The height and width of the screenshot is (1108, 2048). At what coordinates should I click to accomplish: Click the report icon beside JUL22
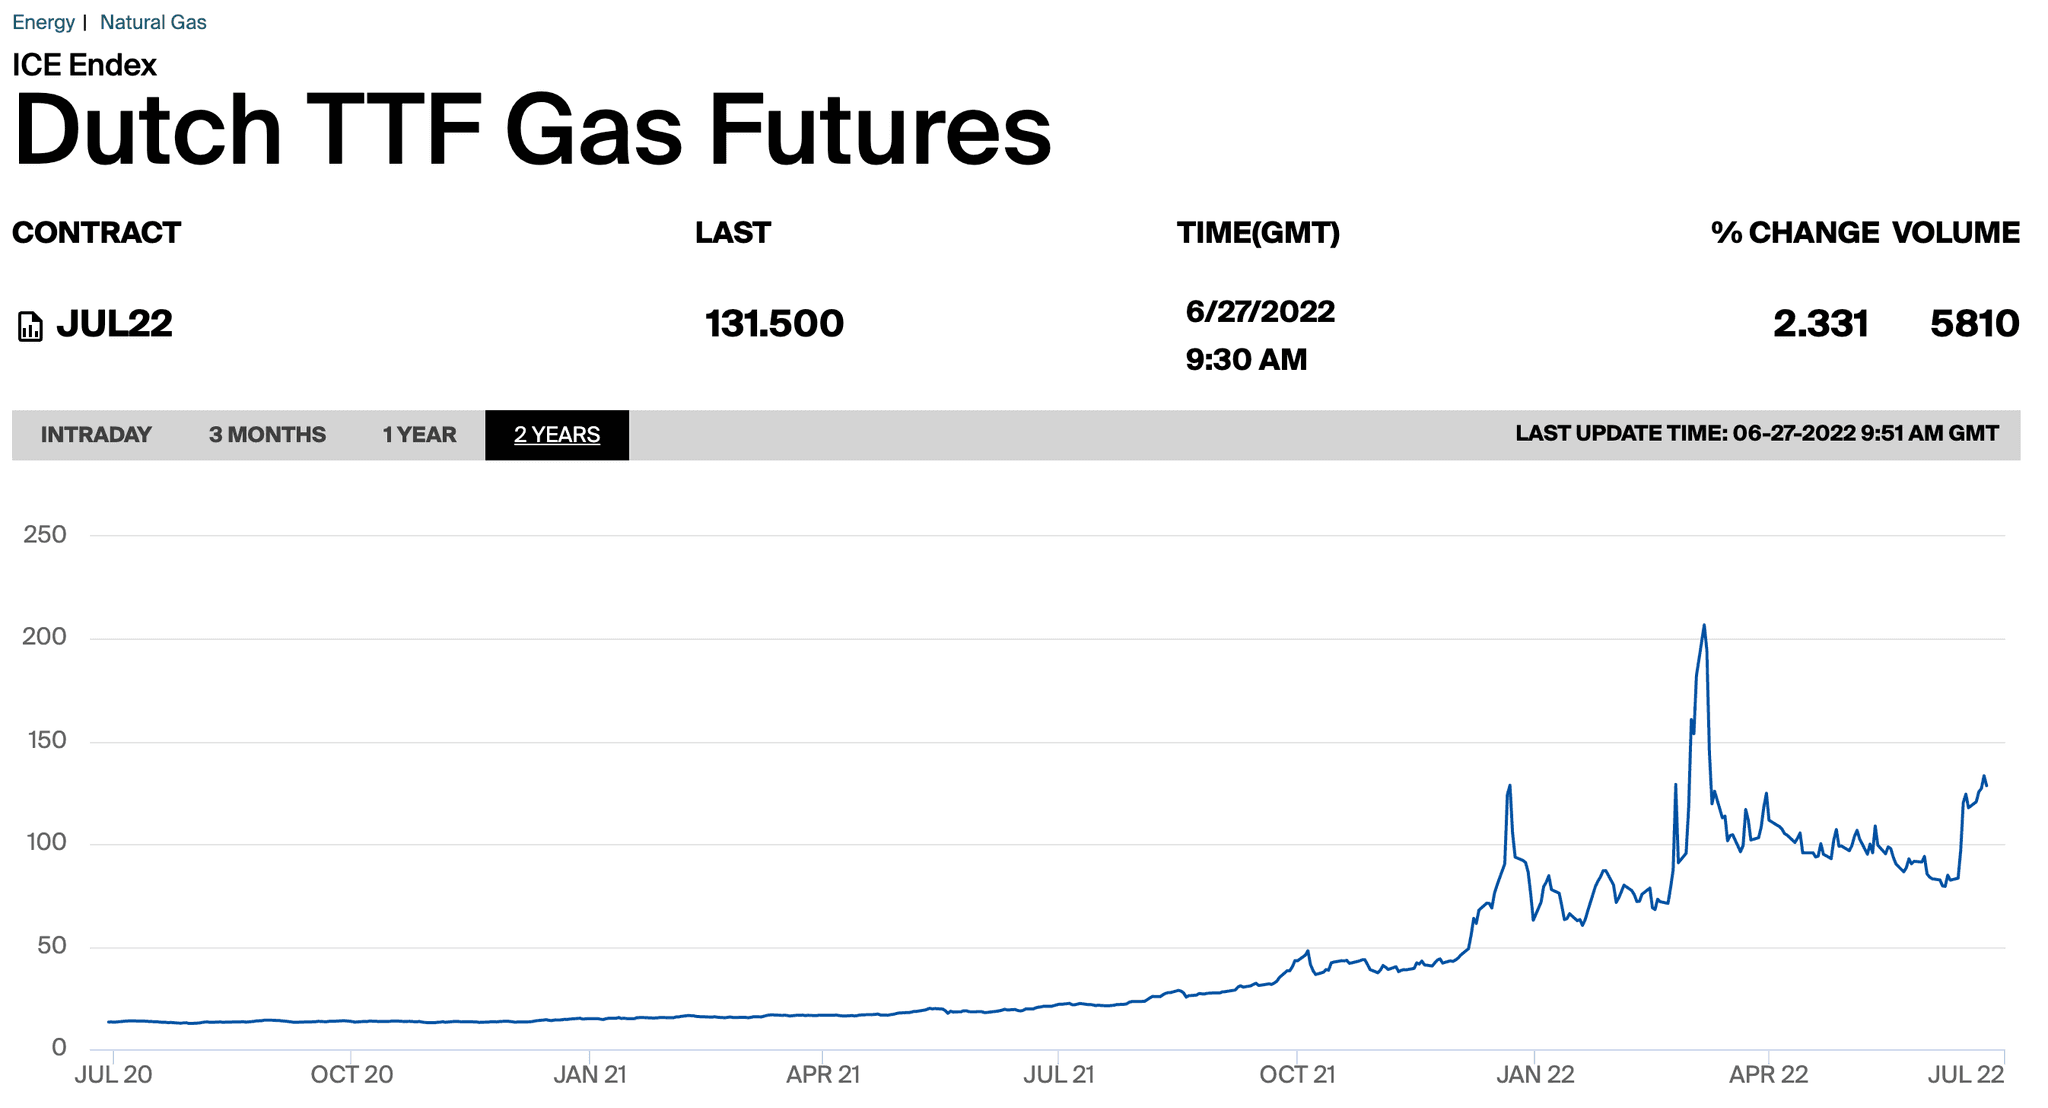[30, 326]
